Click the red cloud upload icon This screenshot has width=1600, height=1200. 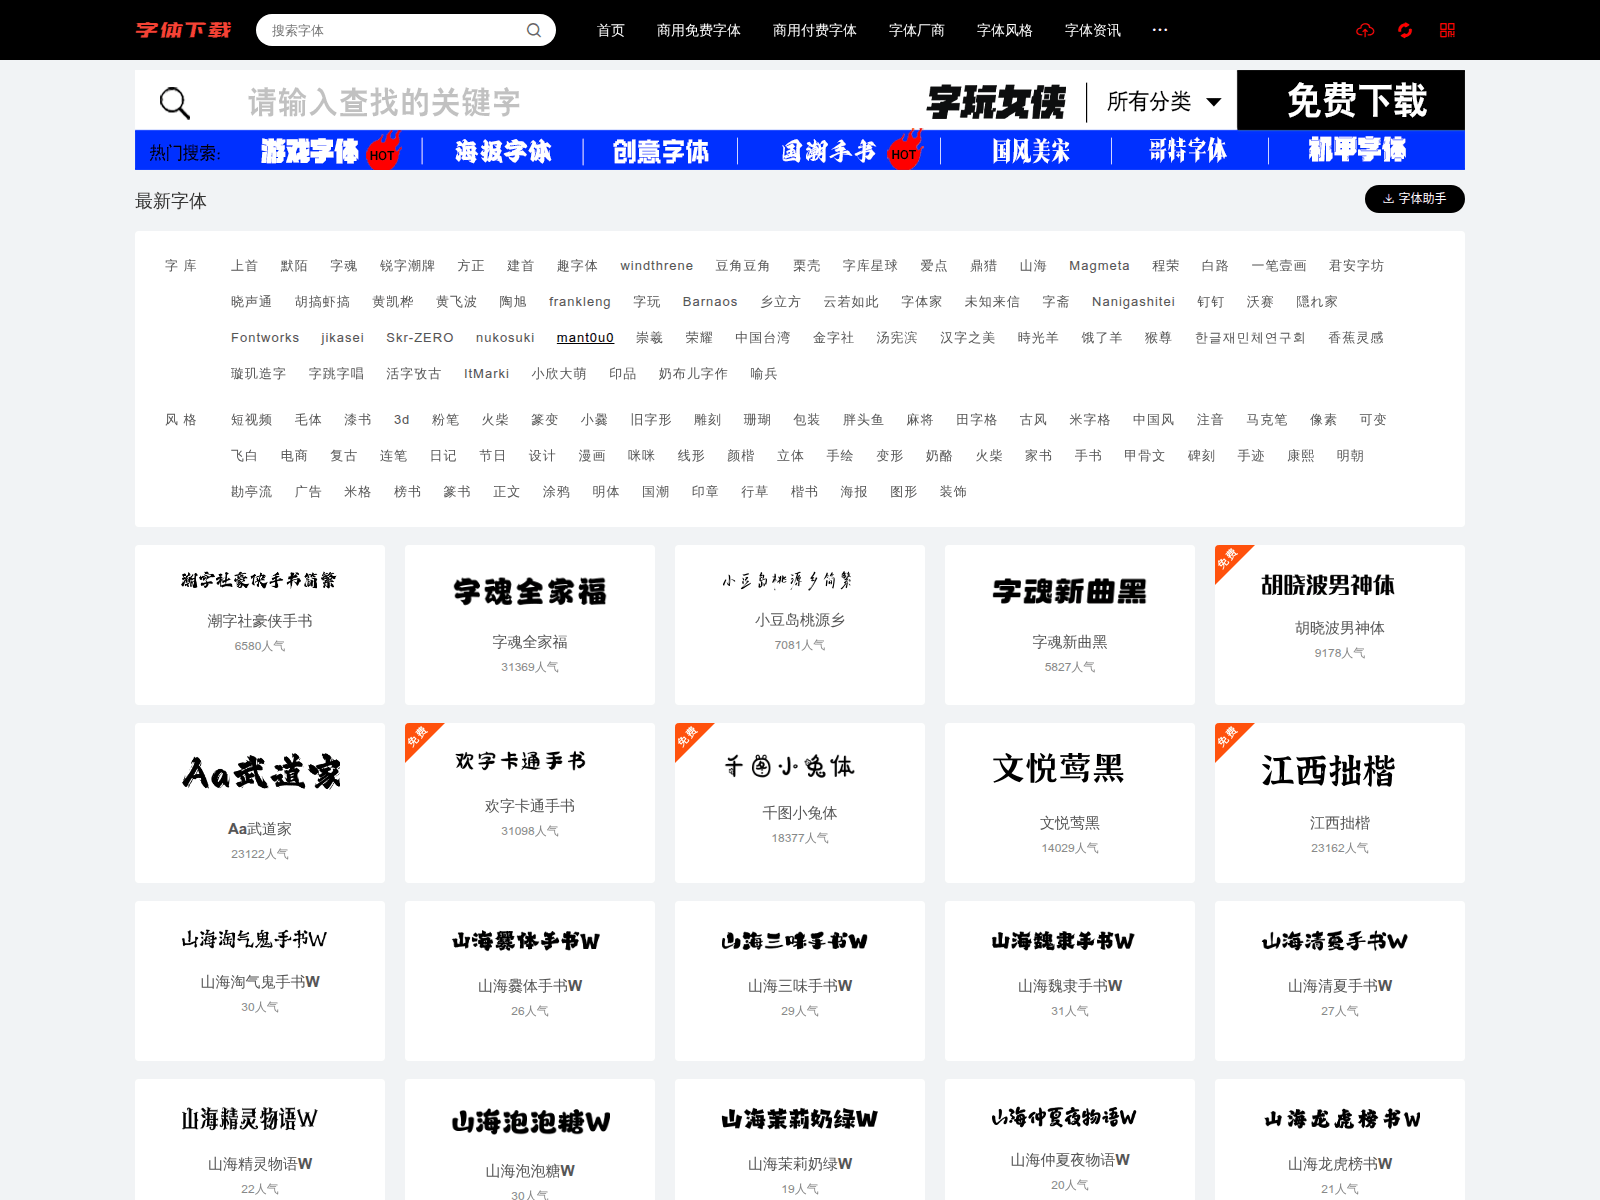tap(1365, 30)
